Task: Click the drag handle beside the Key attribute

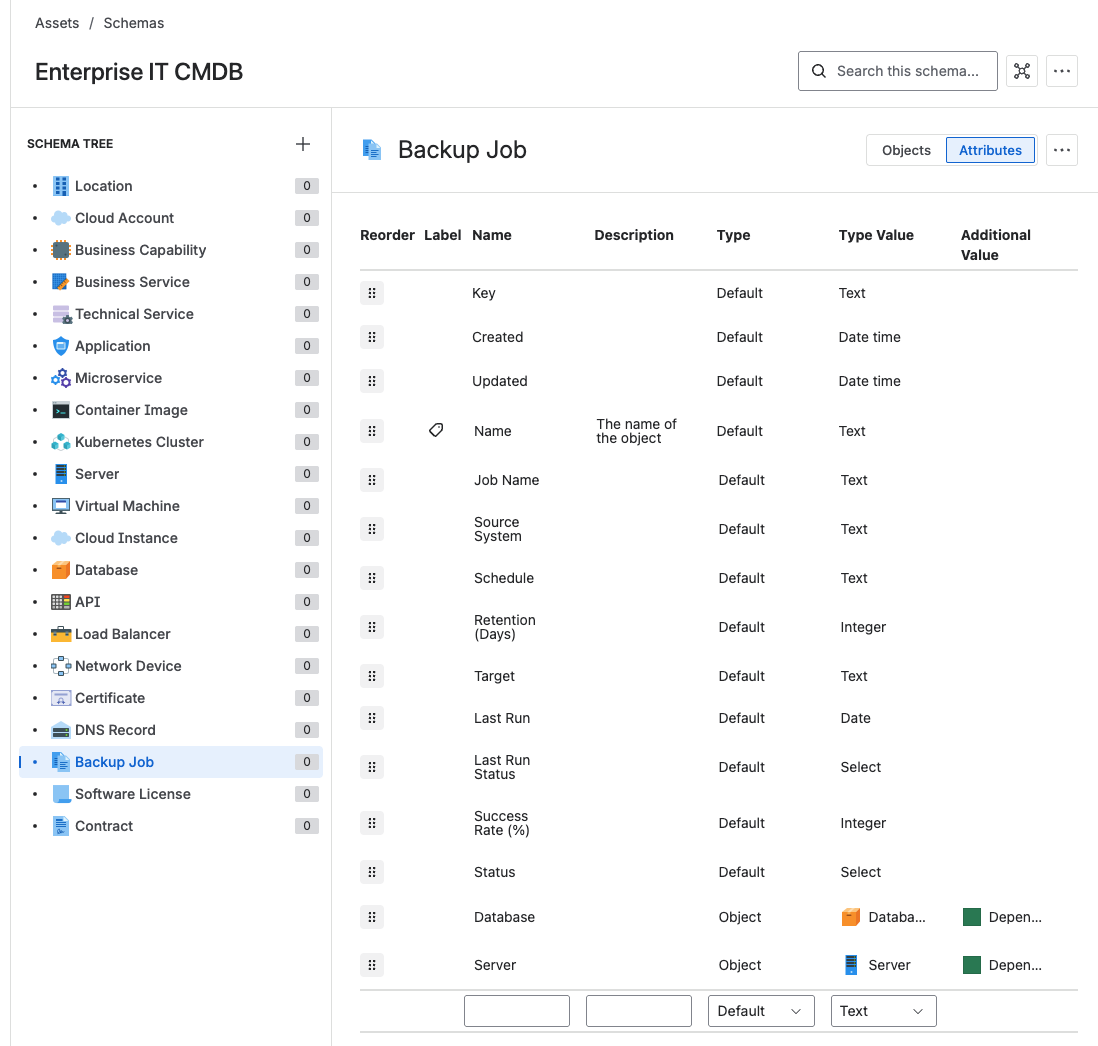Action: tap(371, 293)
